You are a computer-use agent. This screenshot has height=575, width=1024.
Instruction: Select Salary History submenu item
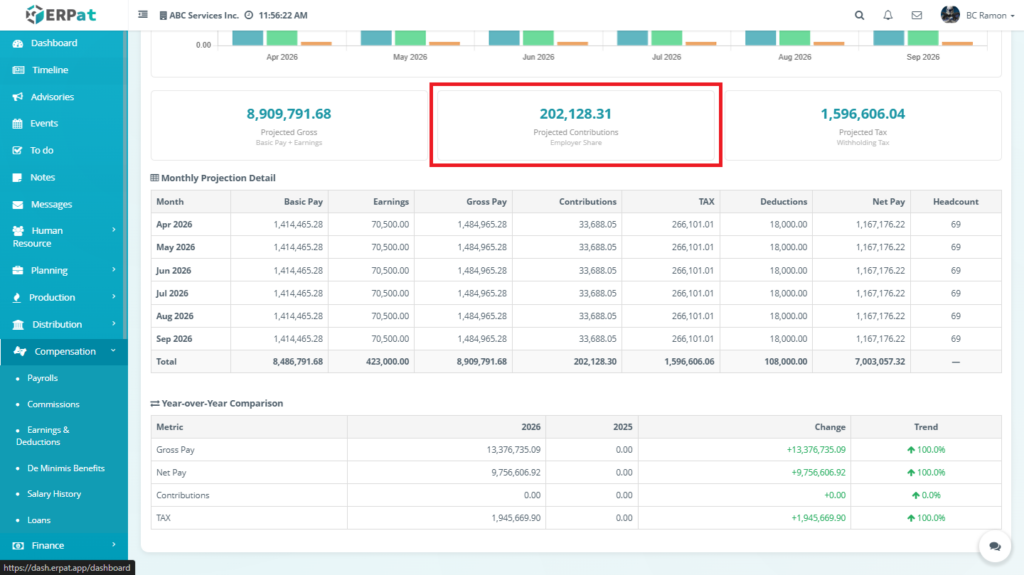54,494
